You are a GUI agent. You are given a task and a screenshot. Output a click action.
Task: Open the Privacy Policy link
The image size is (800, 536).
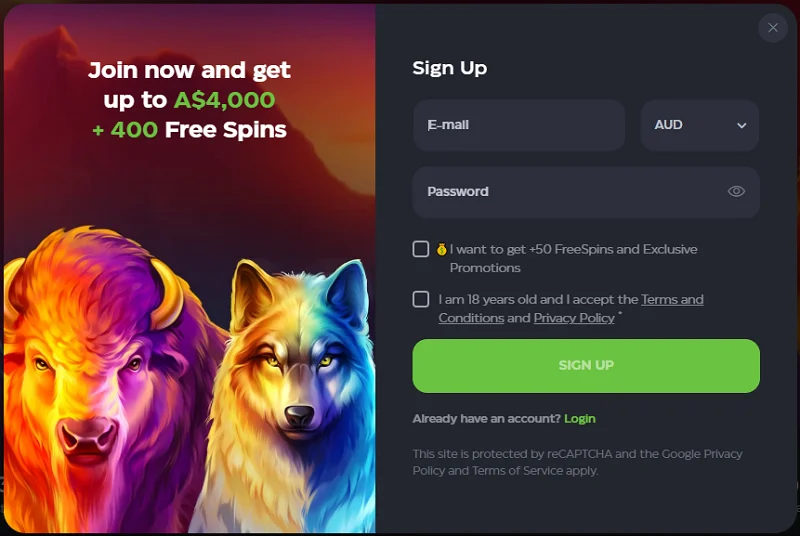click(x=574, y=318)
